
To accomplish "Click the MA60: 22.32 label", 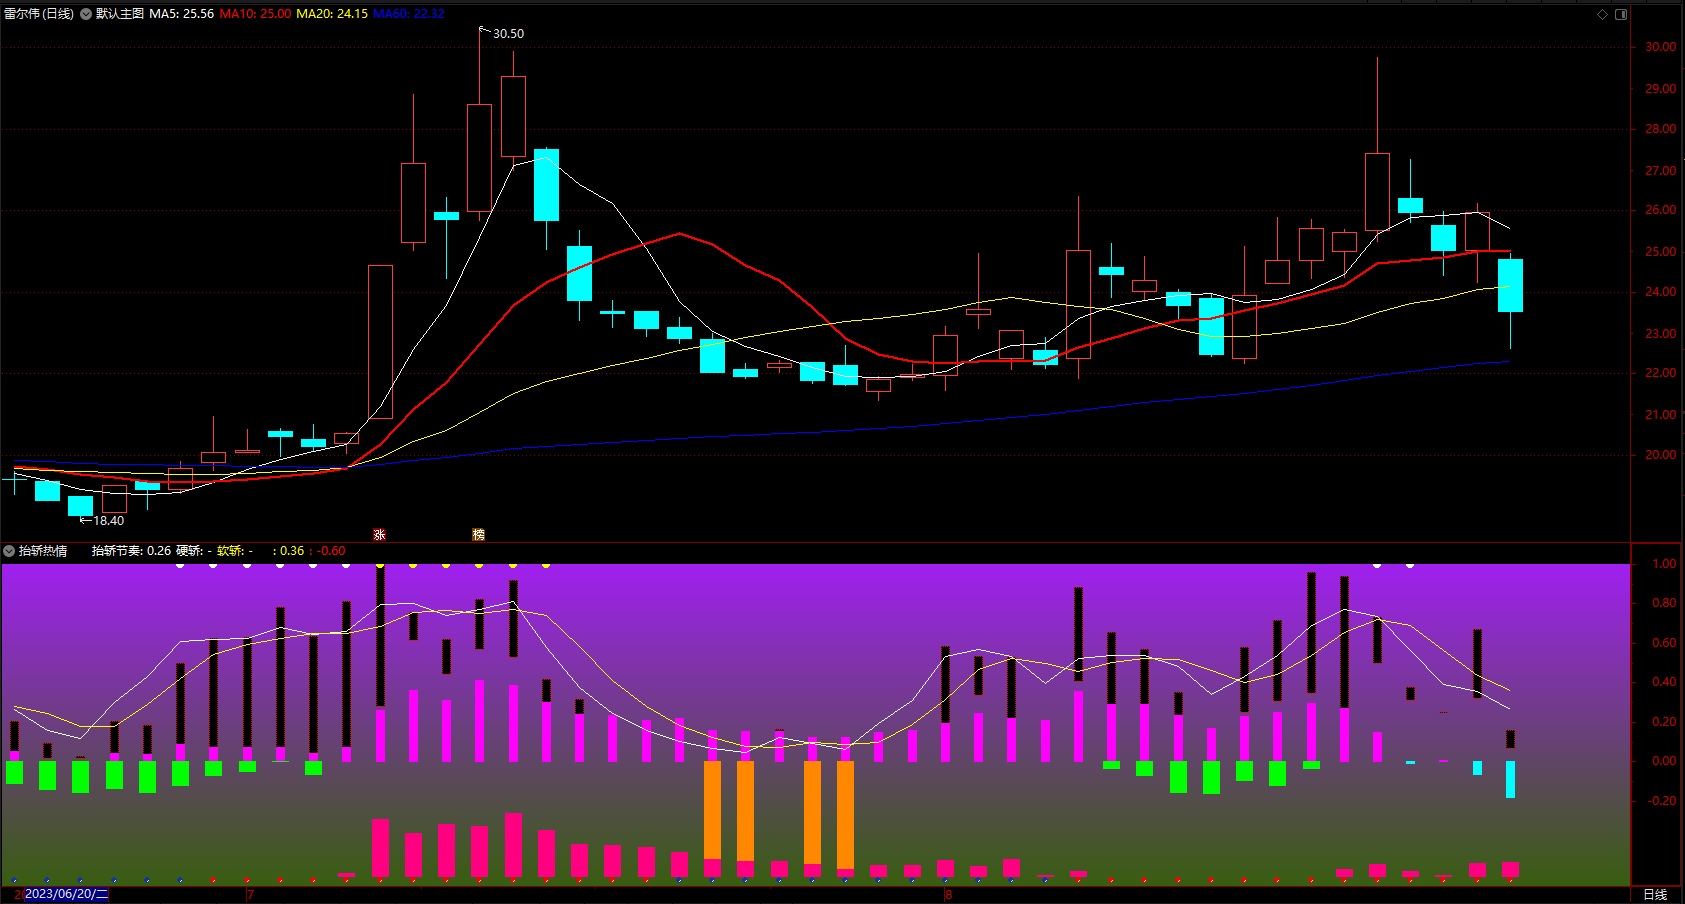I will point(409,14).
